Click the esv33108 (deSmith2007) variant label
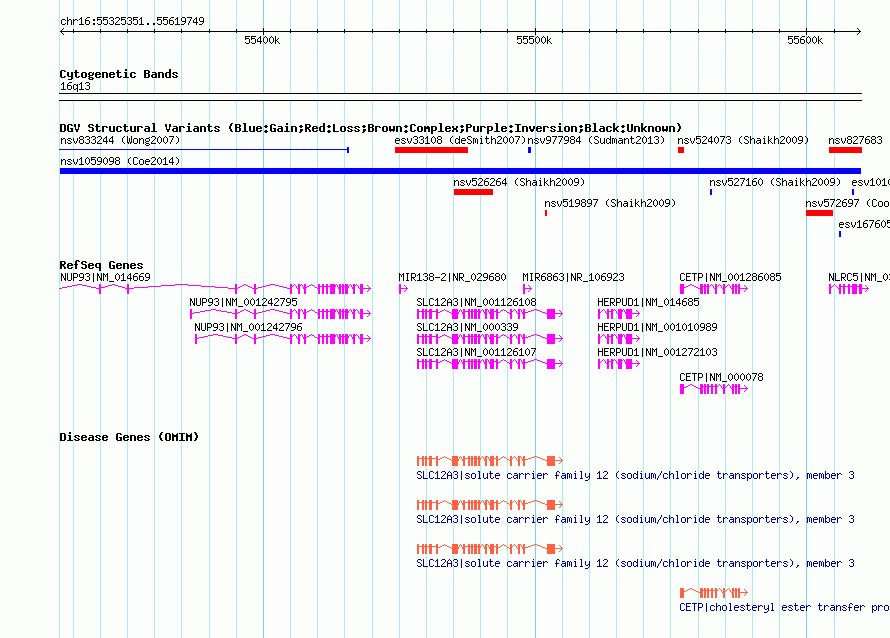 coord(460,140)
